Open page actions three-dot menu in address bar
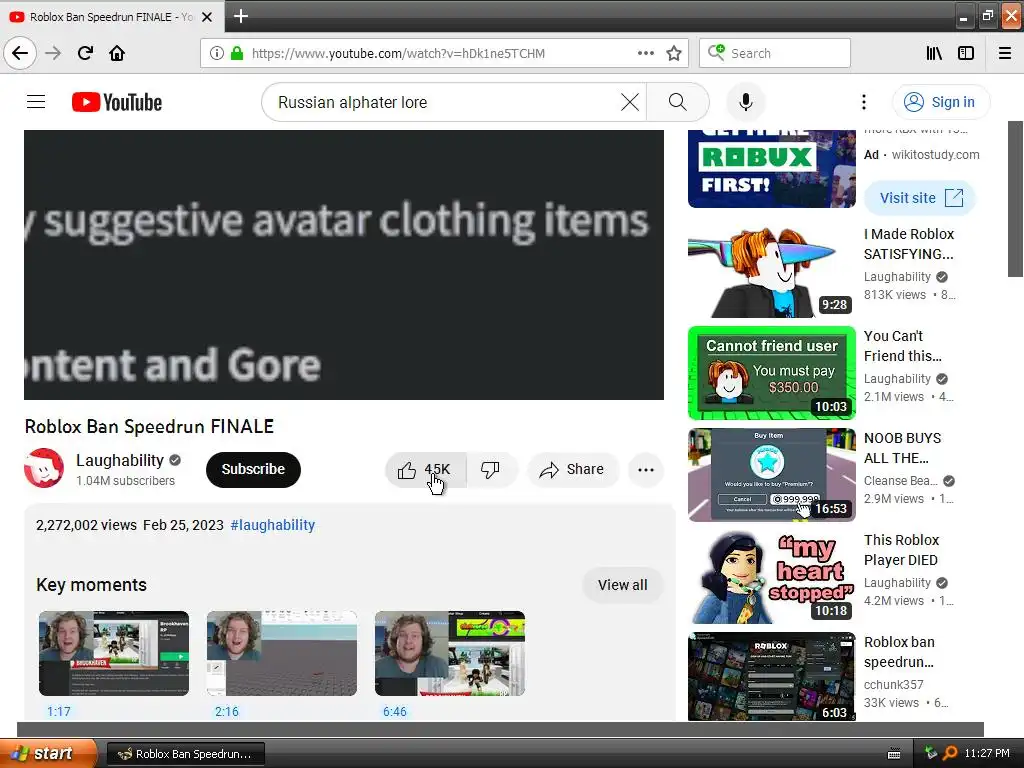 (645, 53)
